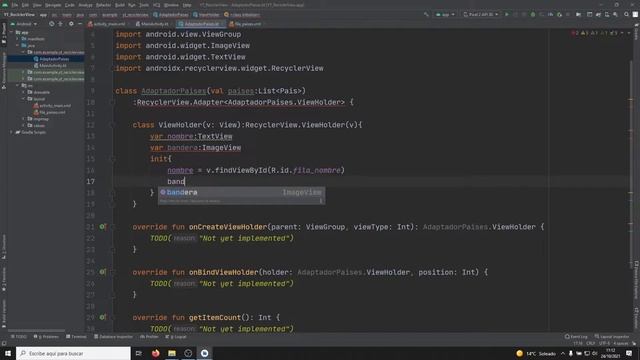Expand the manifests folder
Viewport: 640px width, 360px height.
(18, 39)
